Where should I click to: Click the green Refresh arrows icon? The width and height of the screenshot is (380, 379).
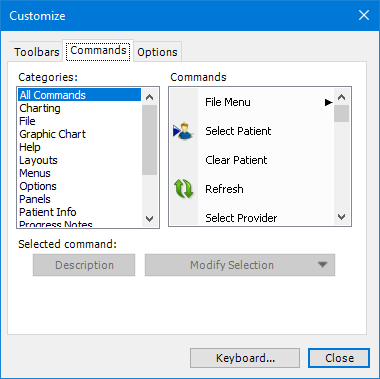[183, 189]
